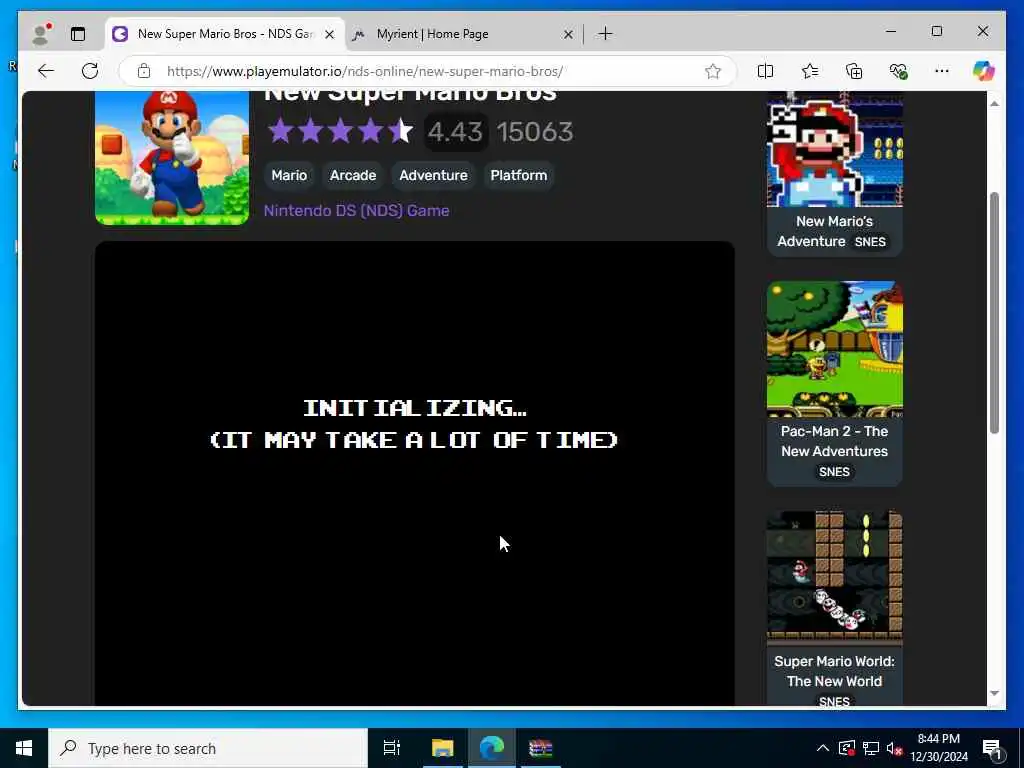
Task: Open the Favorites list
Action: 810,71
